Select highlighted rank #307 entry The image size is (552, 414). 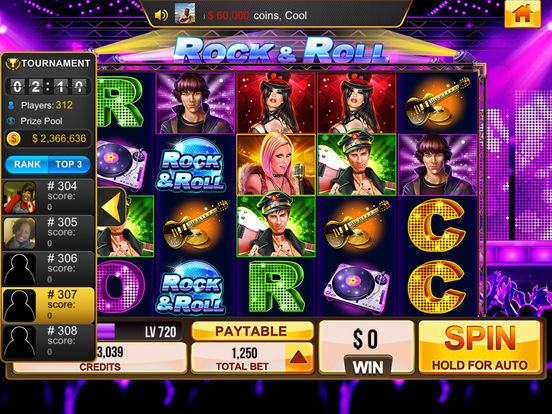pyautogui.click(x=48, y=305)
